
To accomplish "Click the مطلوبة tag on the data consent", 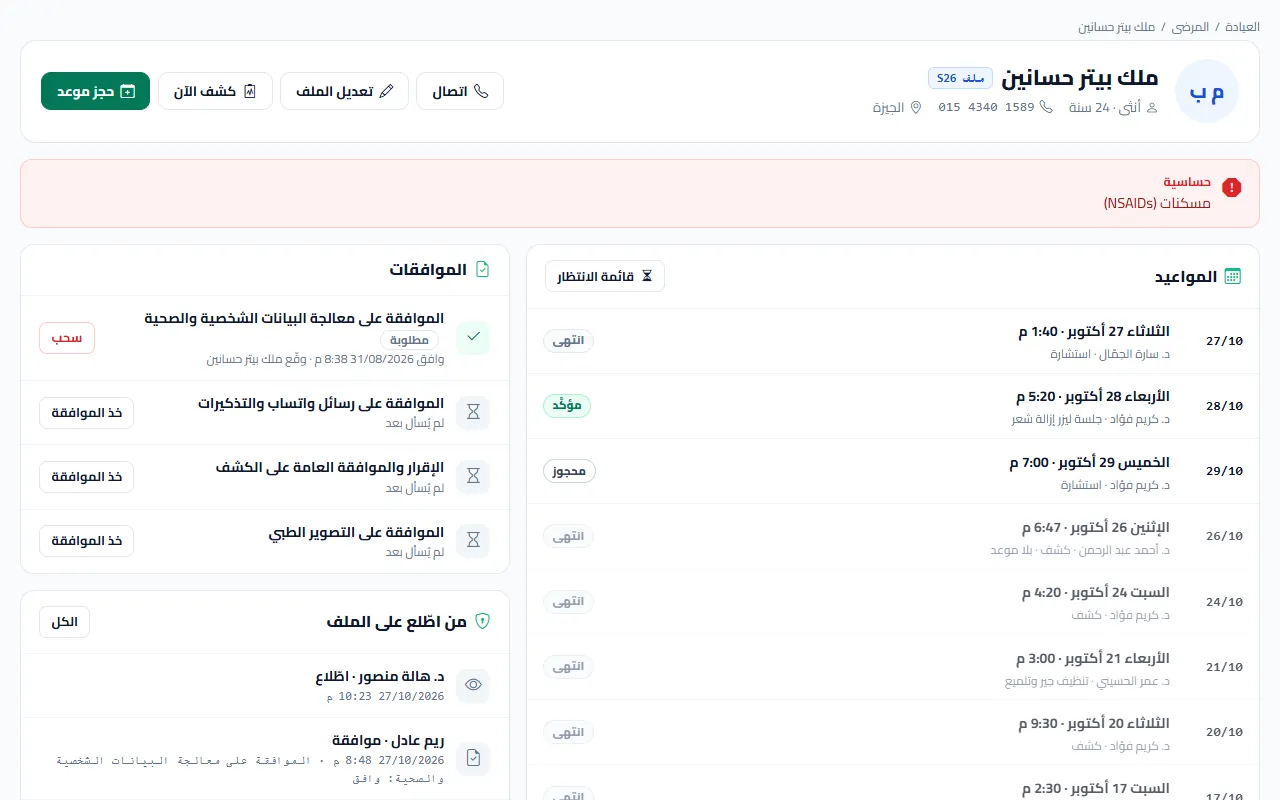I will tap(410, 340).
